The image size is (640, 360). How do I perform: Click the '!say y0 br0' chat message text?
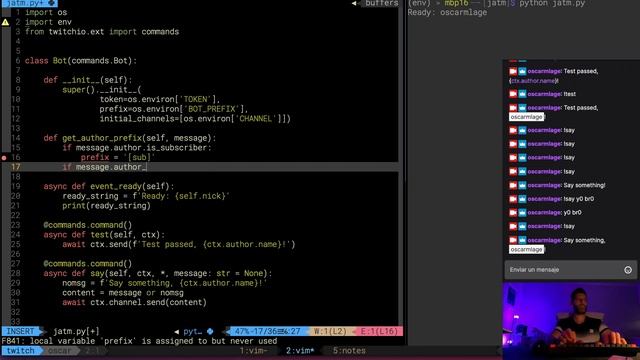click(x=578, y=199)
